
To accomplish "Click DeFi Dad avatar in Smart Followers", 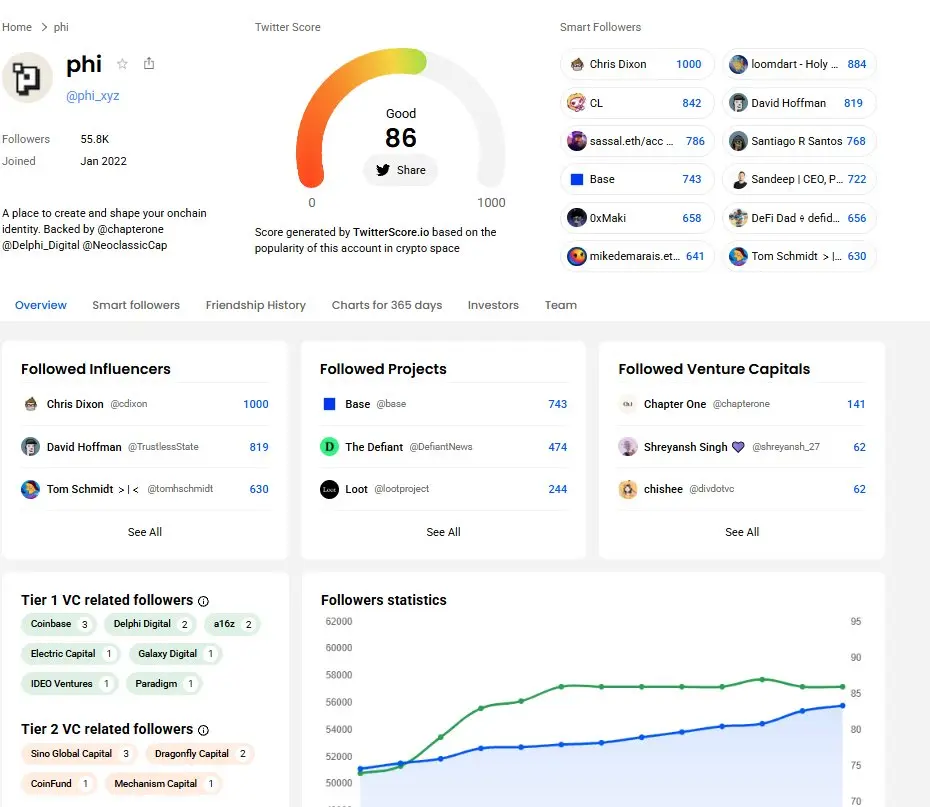I will point(738,218).
